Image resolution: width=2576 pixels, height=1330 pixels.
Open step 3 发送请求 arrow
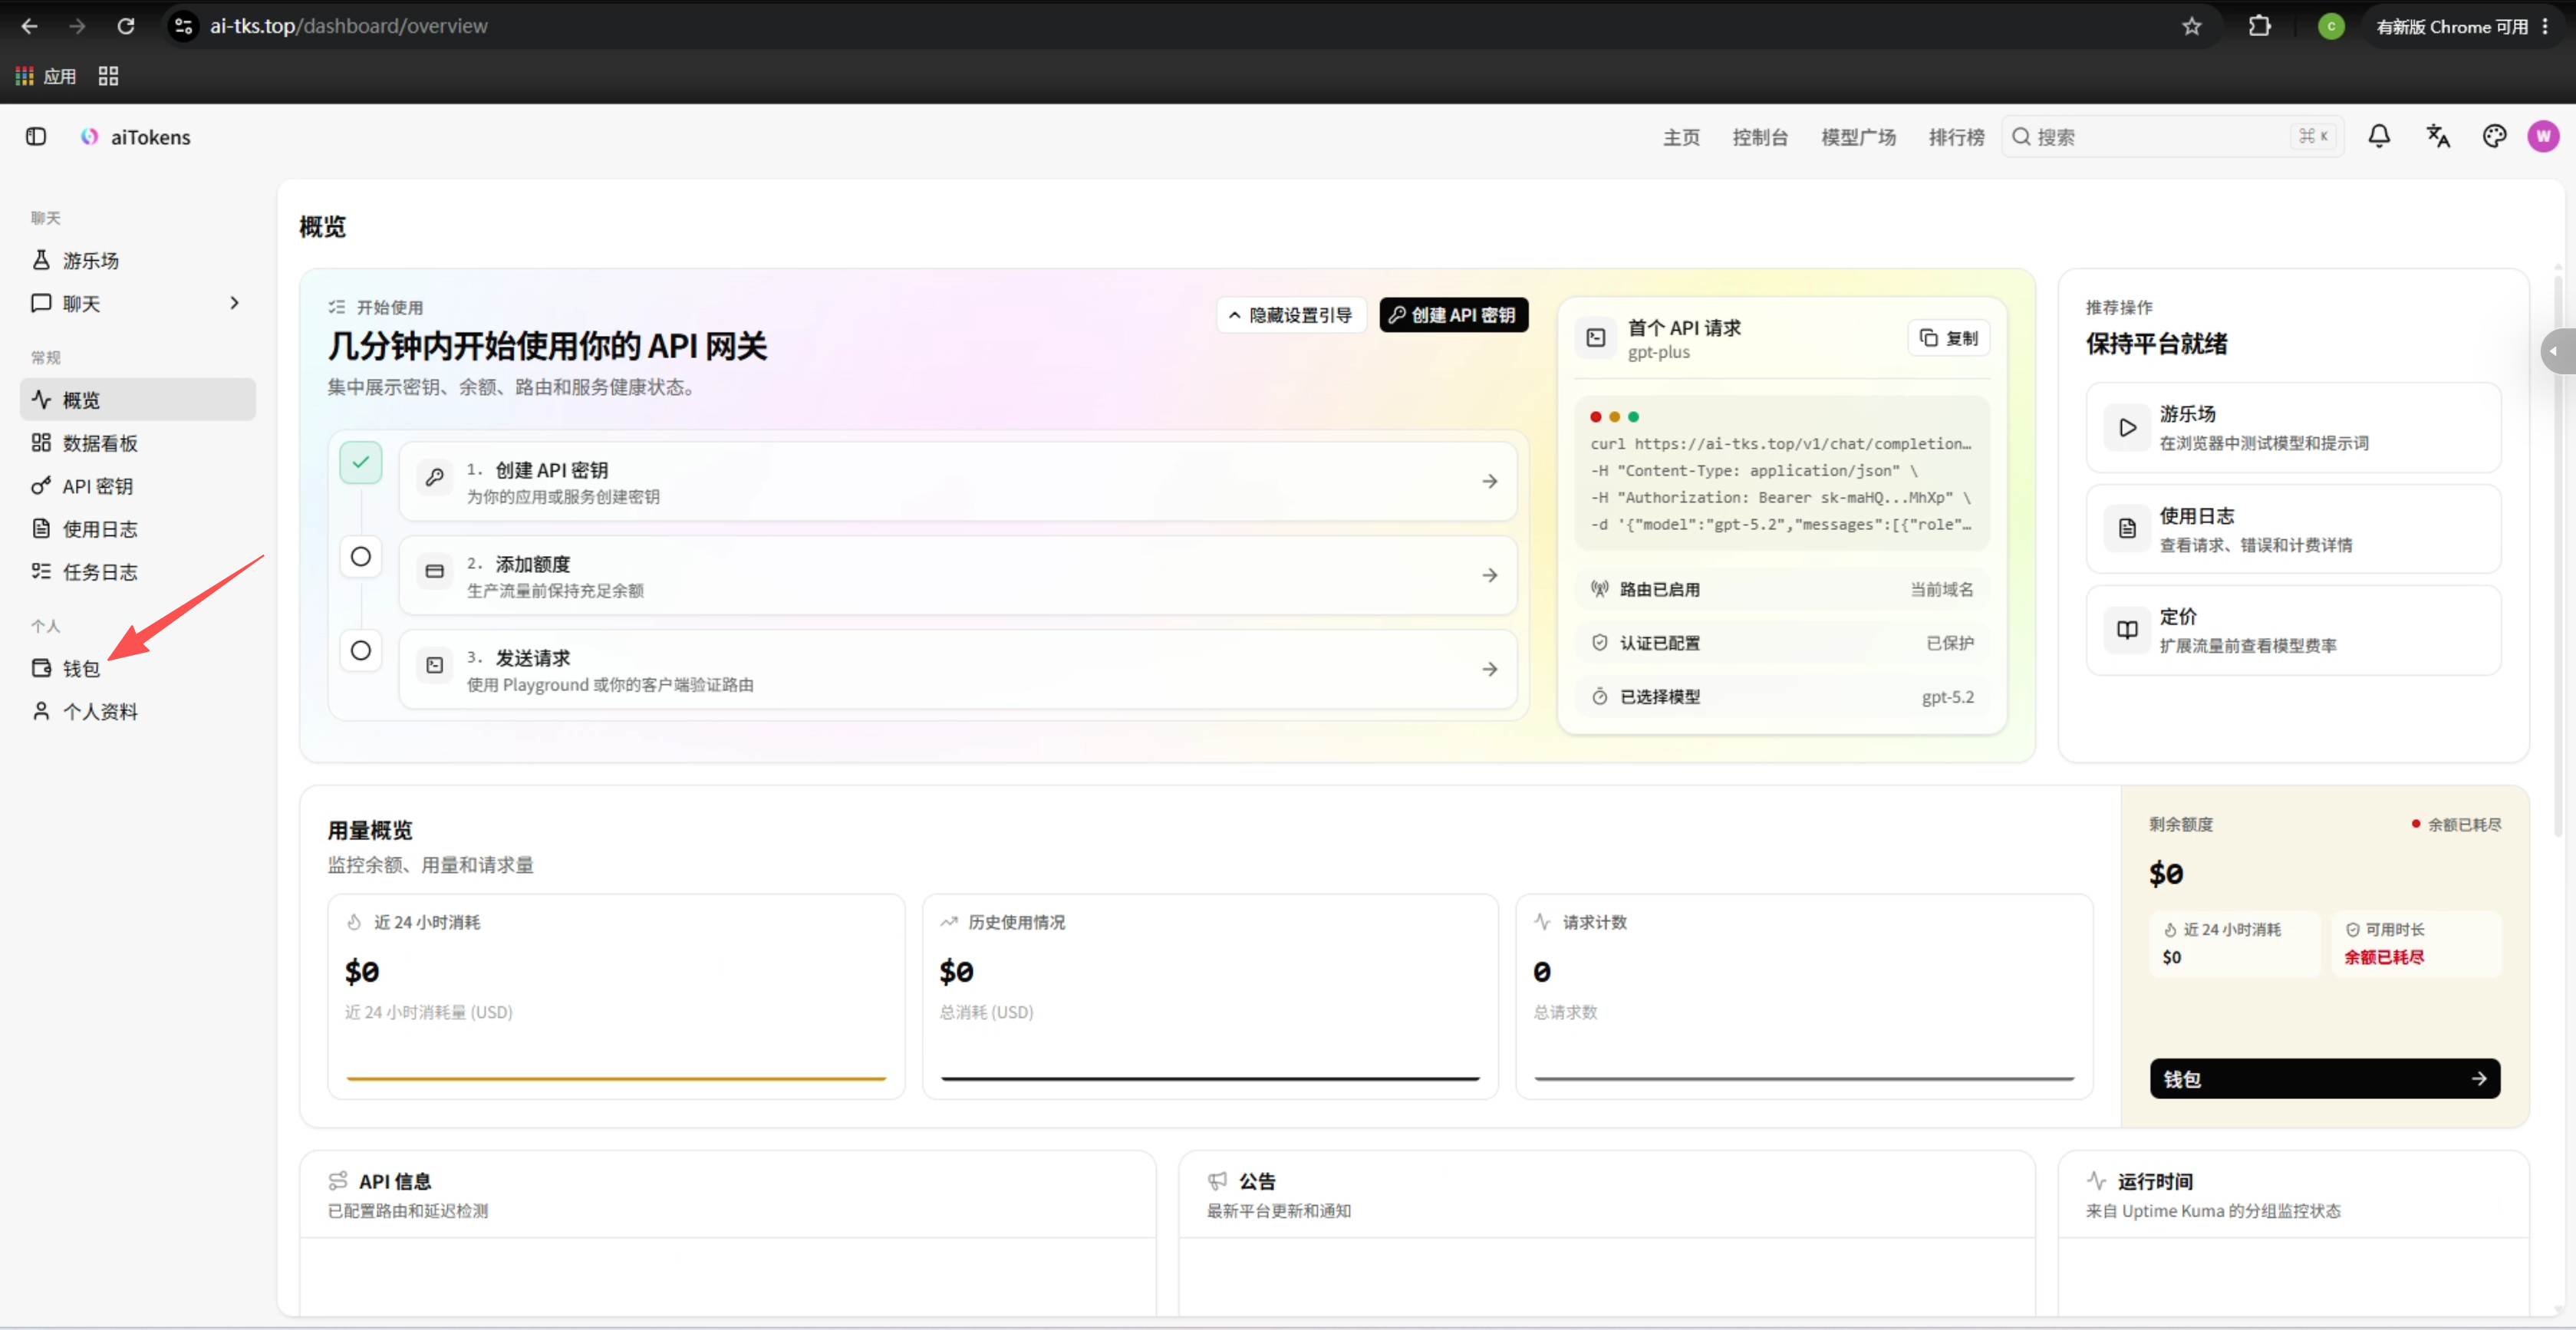pyautogui.click(x=1489, y=669)
